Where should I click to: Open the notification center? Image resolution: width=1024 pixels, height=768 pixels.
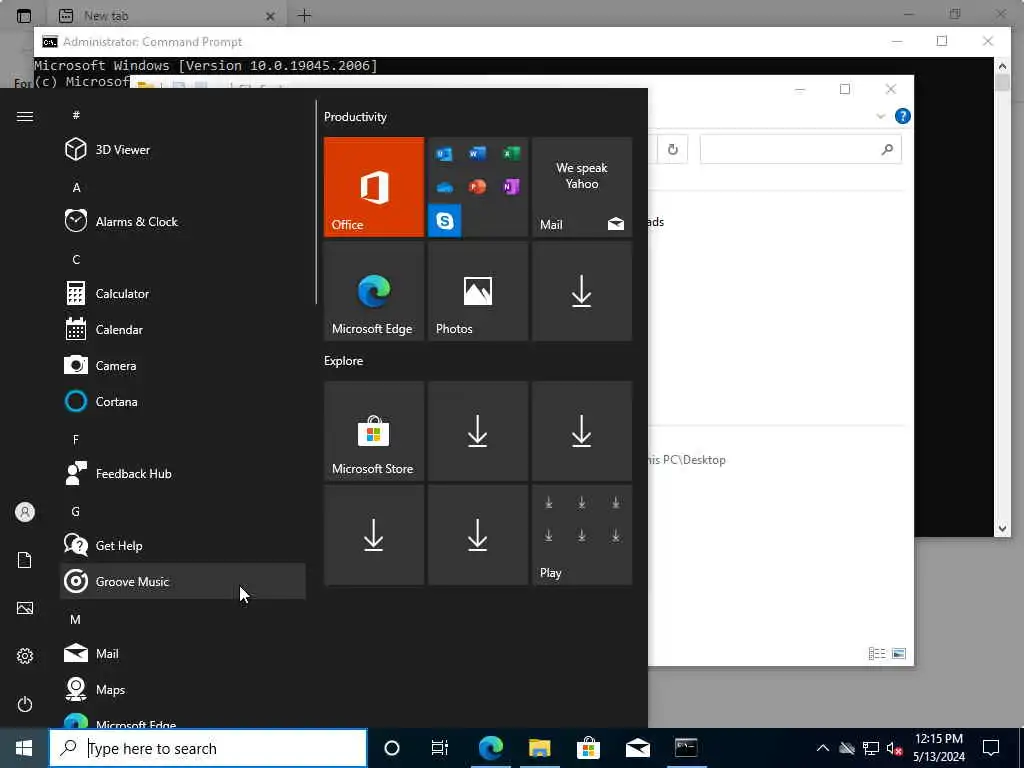pos(991,748)
